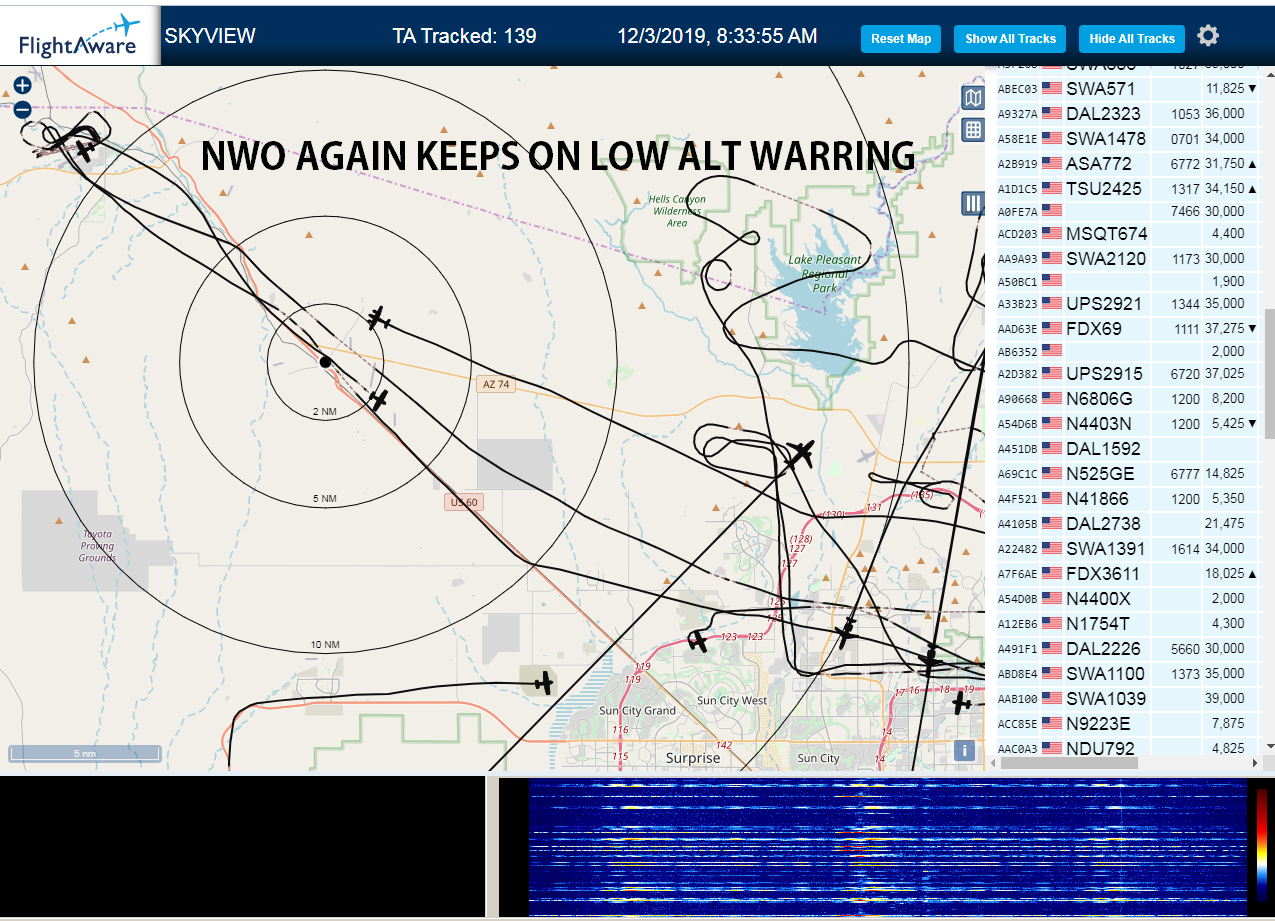
Task: Open the map info button
Action: click(964, 749)
